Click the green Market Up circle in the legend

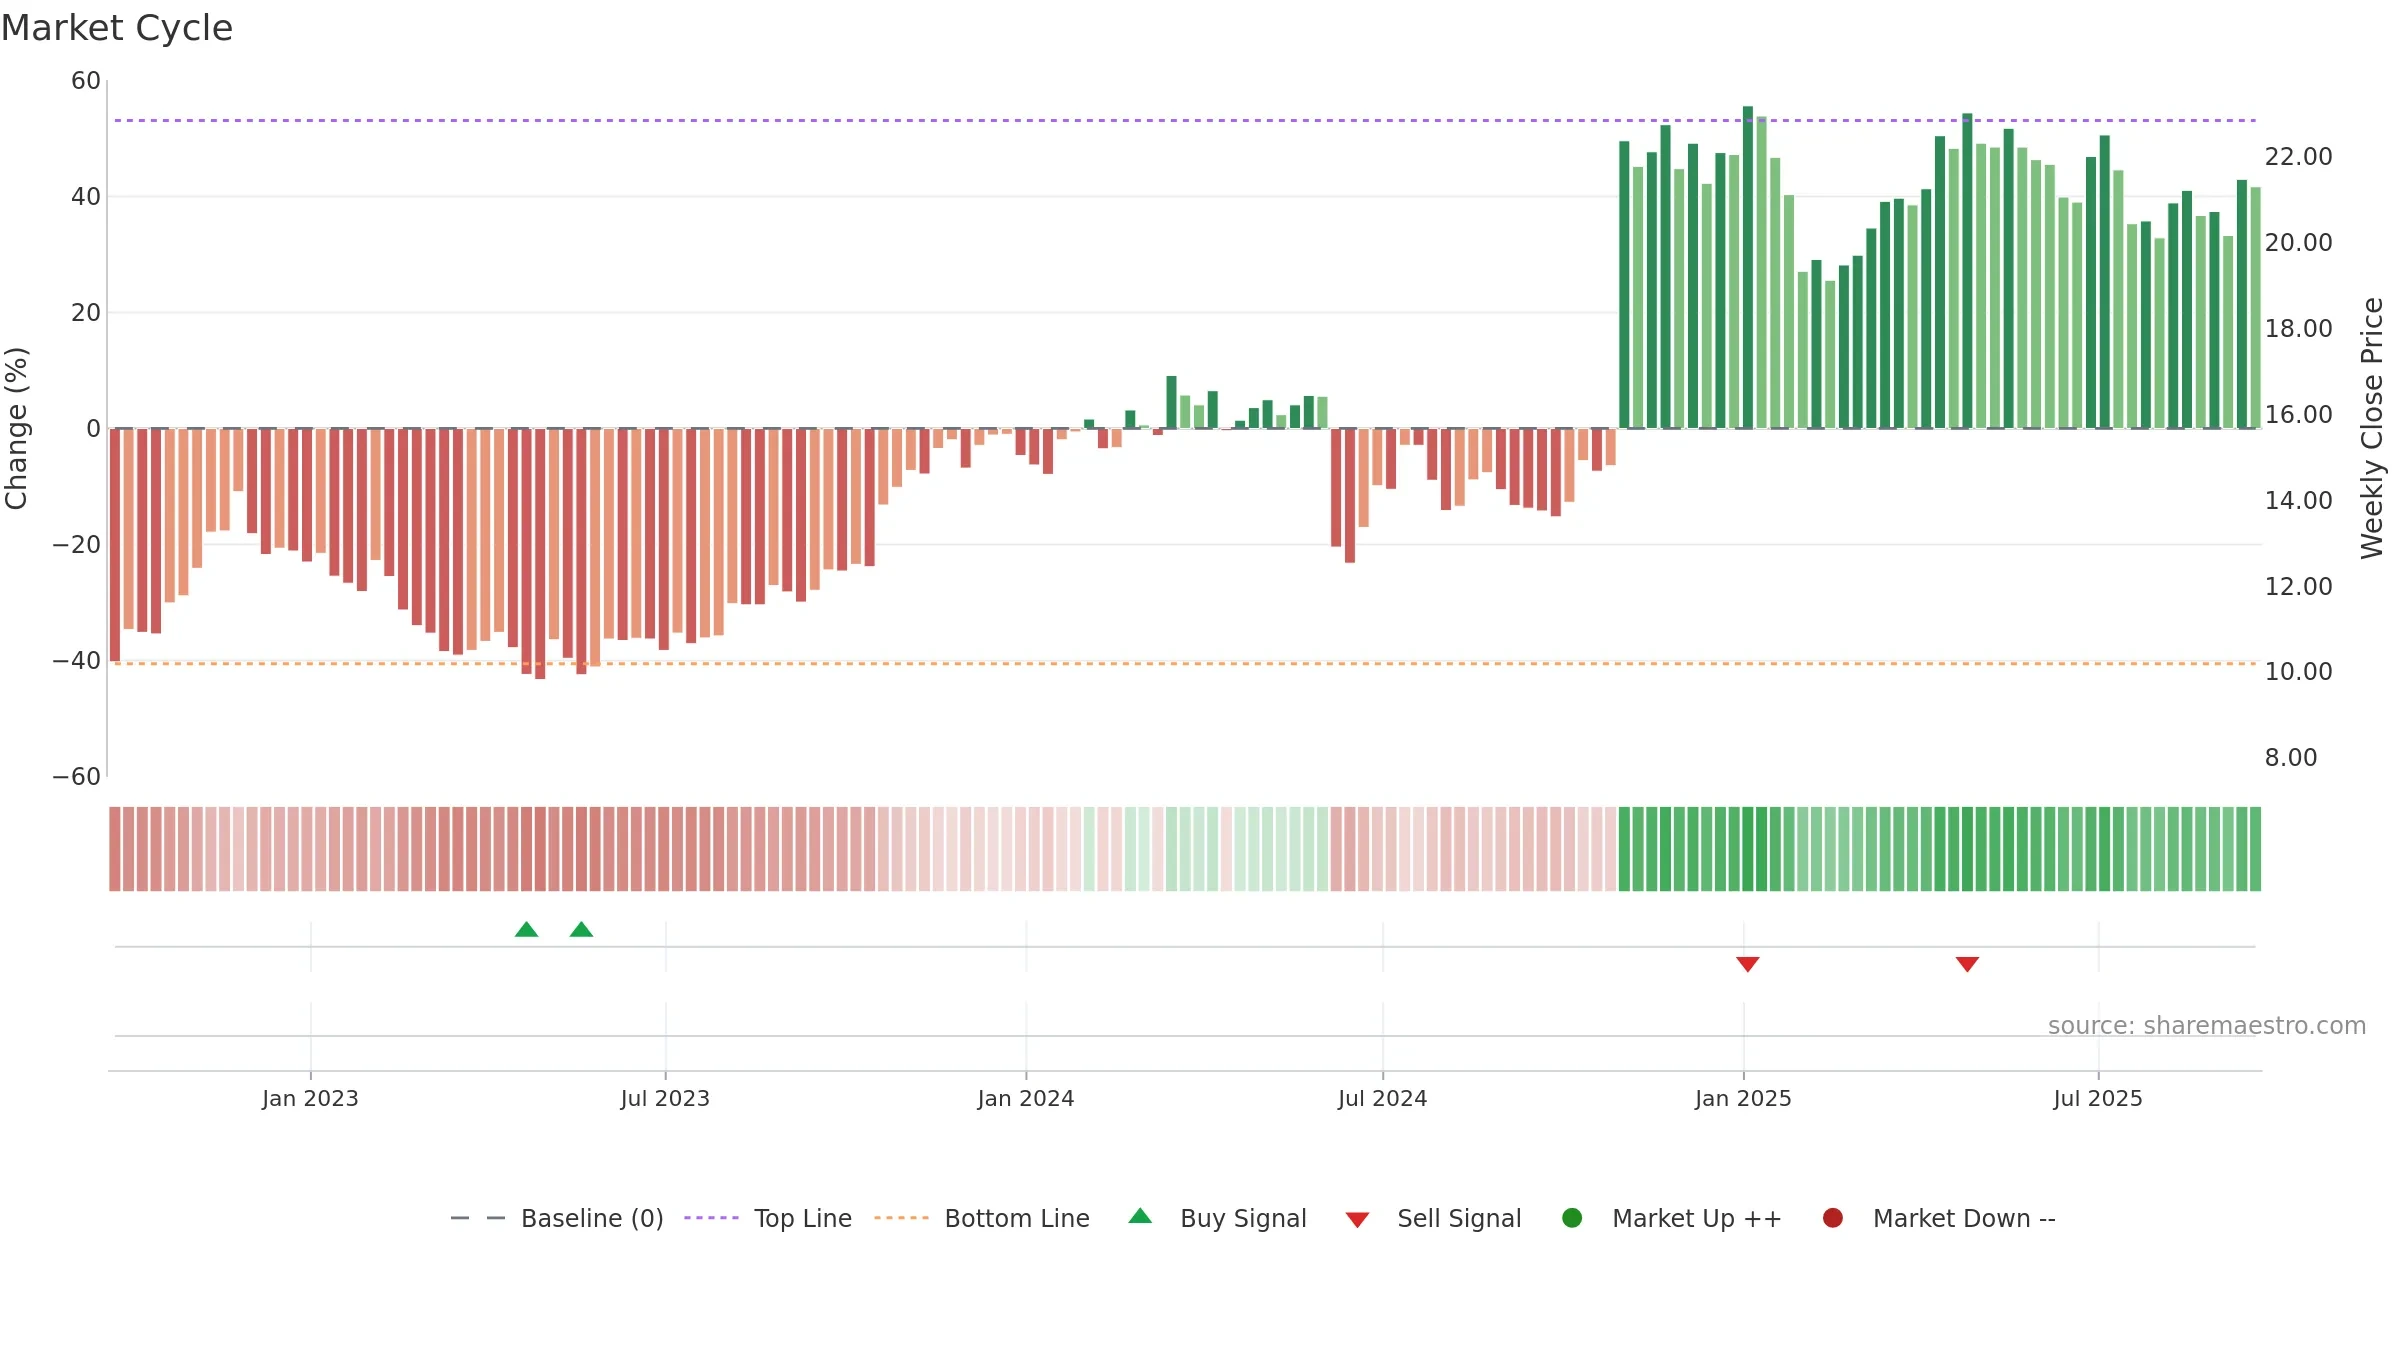click(x=1572, y=1218)
